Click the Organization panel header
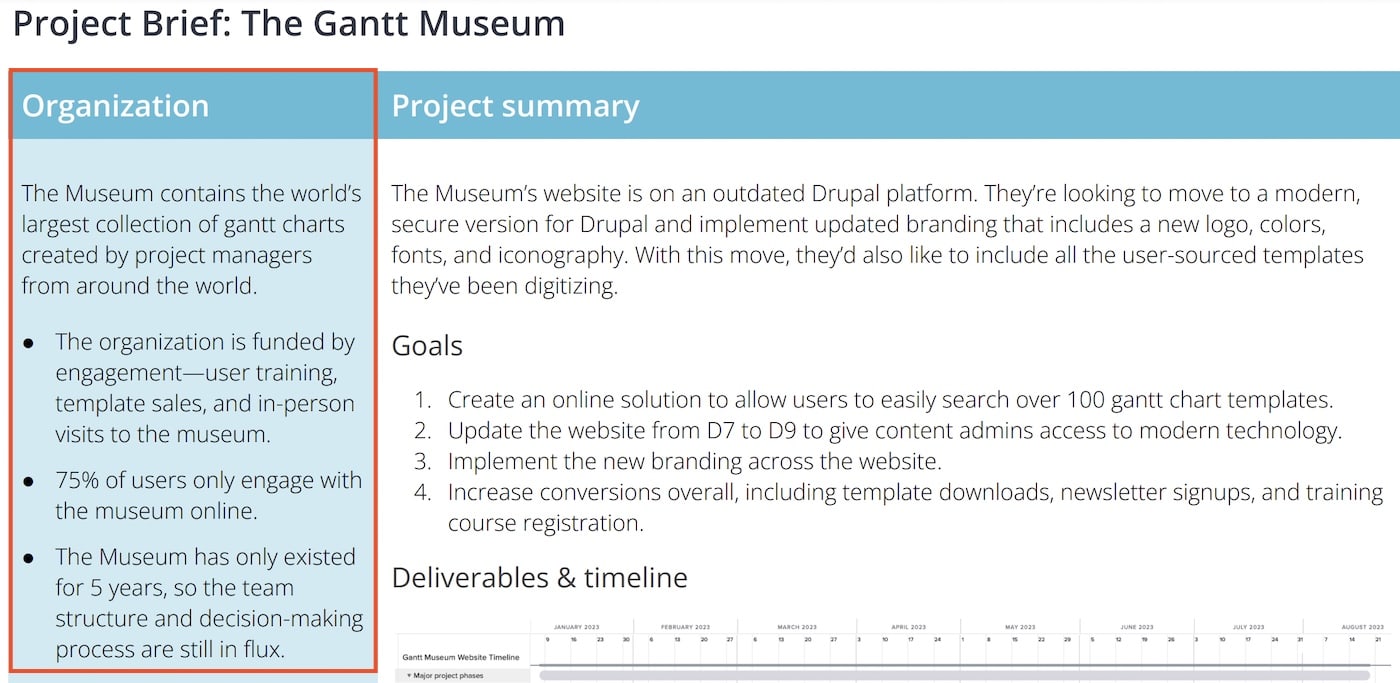 coord(115,105)
